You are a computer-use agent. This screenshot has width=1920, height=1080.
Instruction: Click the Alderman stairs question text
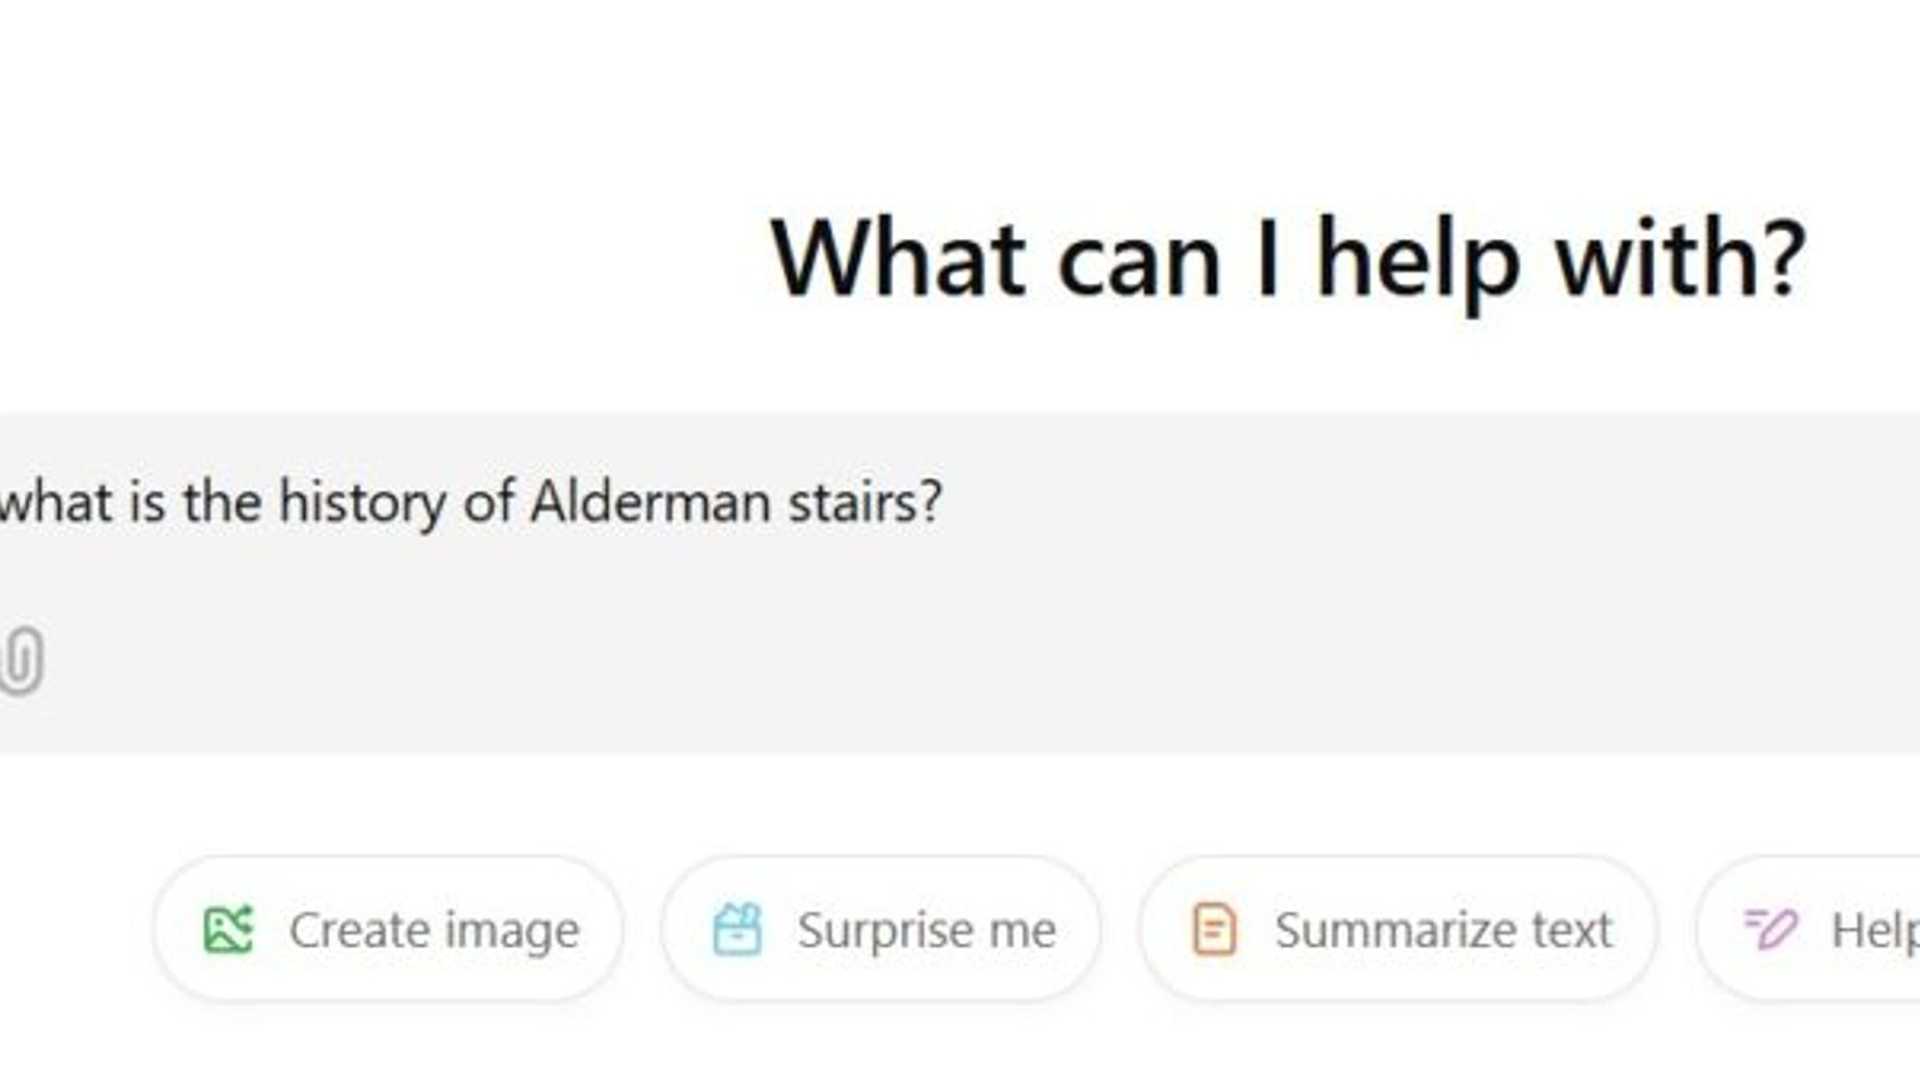click(x=470, y=502)
